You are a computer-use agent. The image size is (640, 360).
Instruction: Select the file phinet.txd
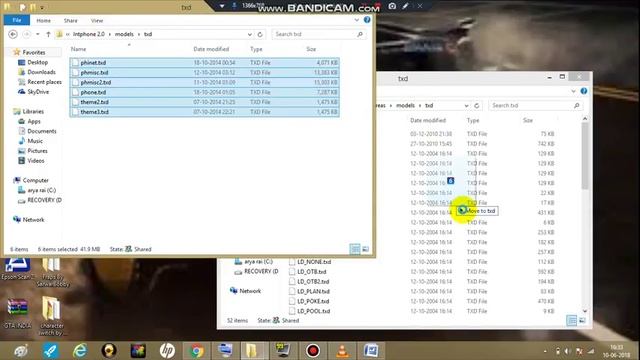pos(204,63)
